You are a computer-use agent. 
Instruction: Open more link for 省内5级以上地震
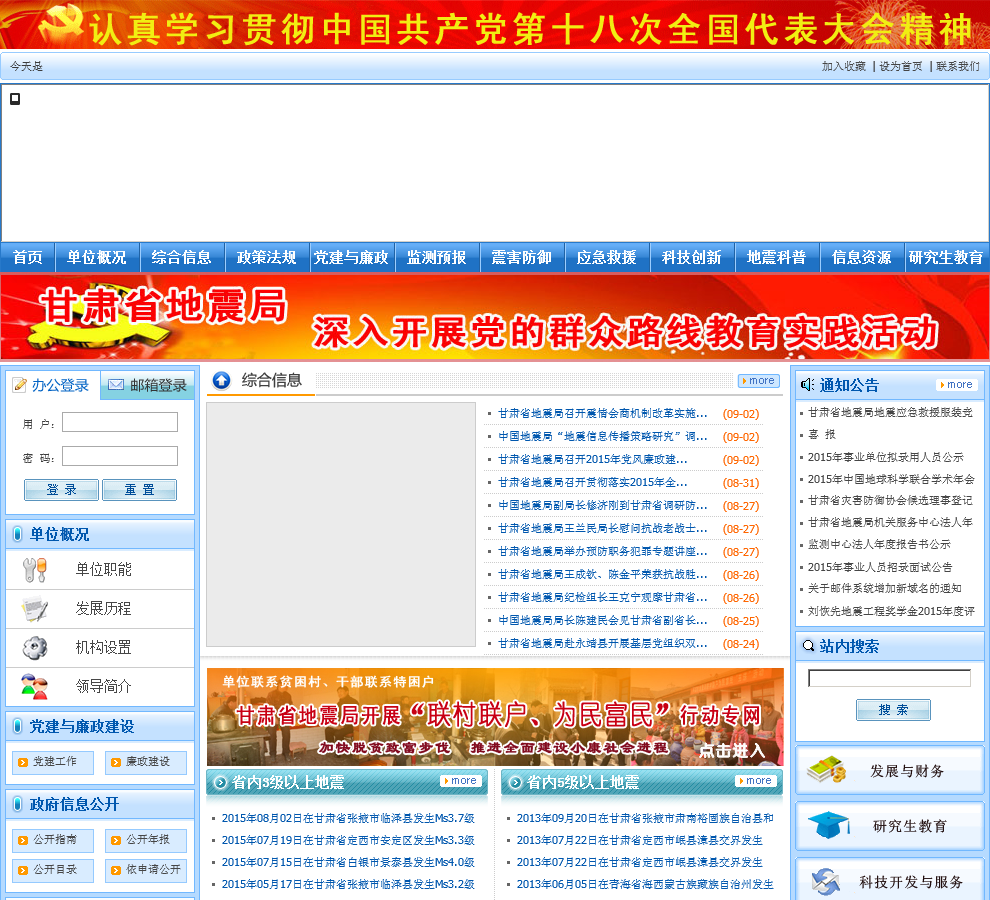(756, 781)
